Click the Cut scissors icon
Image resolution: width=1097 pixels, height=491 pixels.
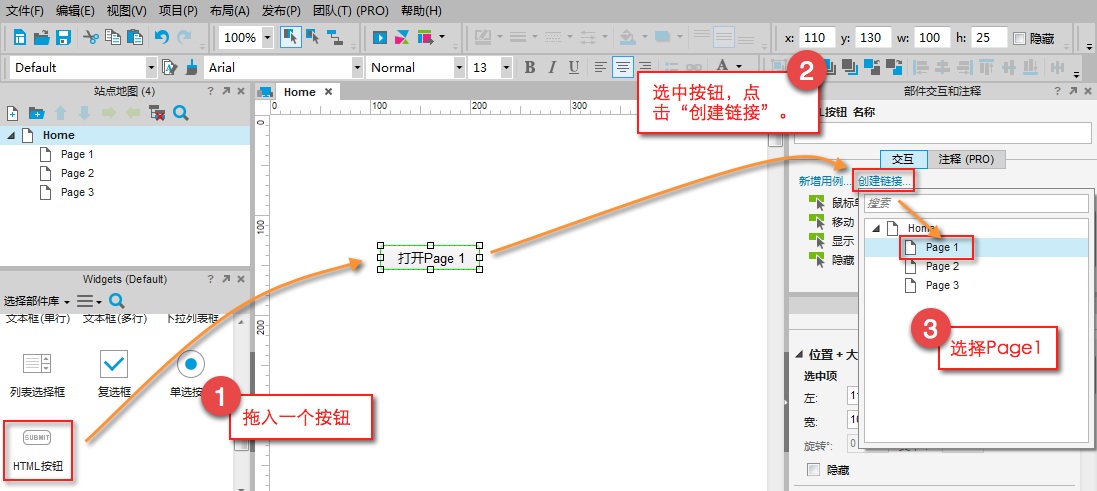(x=91, y=38)
